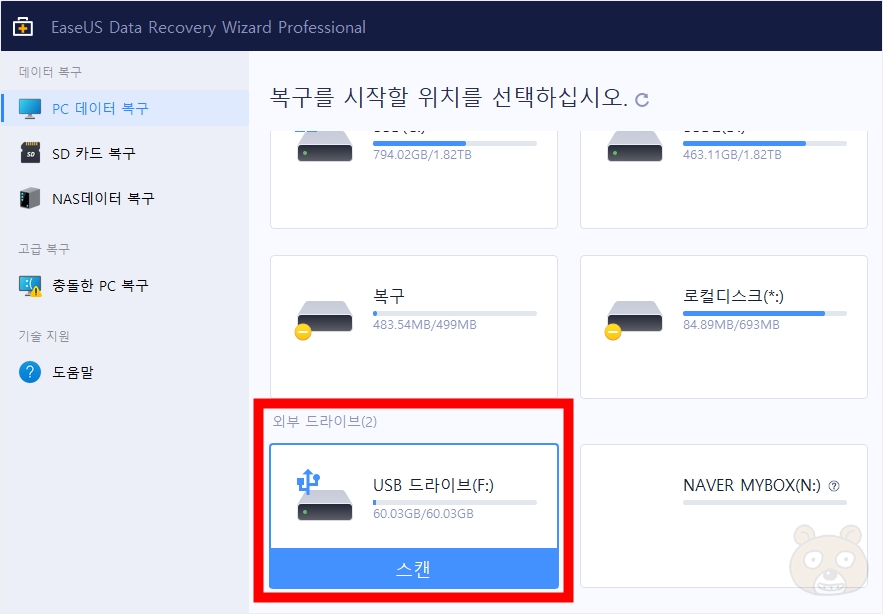The image size is (883, 614).
Task: Click the 데이터 복구 section label
Action: 50,72
